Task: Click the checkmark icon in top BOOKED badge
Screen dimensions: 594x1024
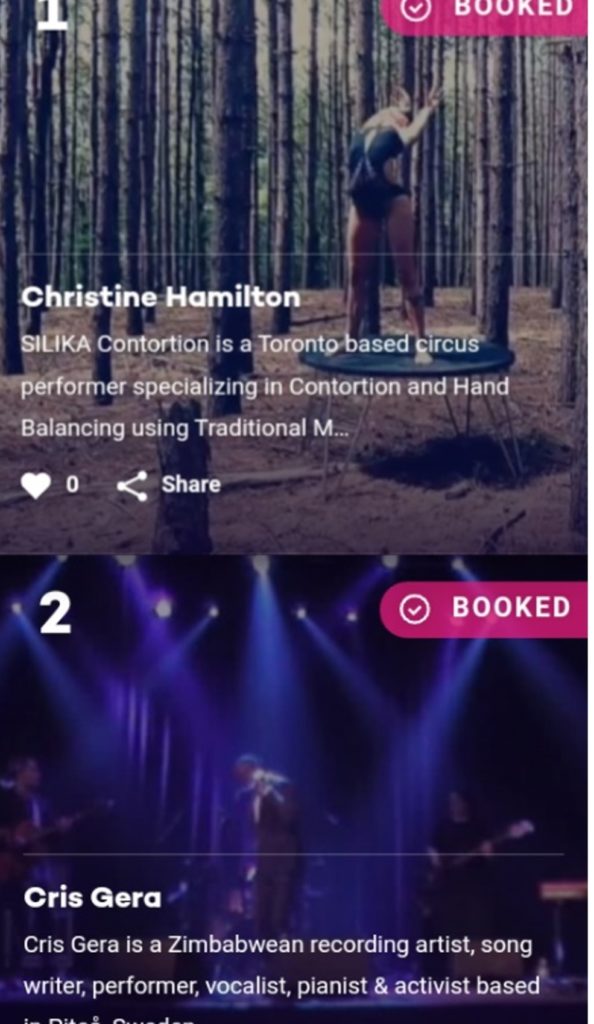Action: 416,8
